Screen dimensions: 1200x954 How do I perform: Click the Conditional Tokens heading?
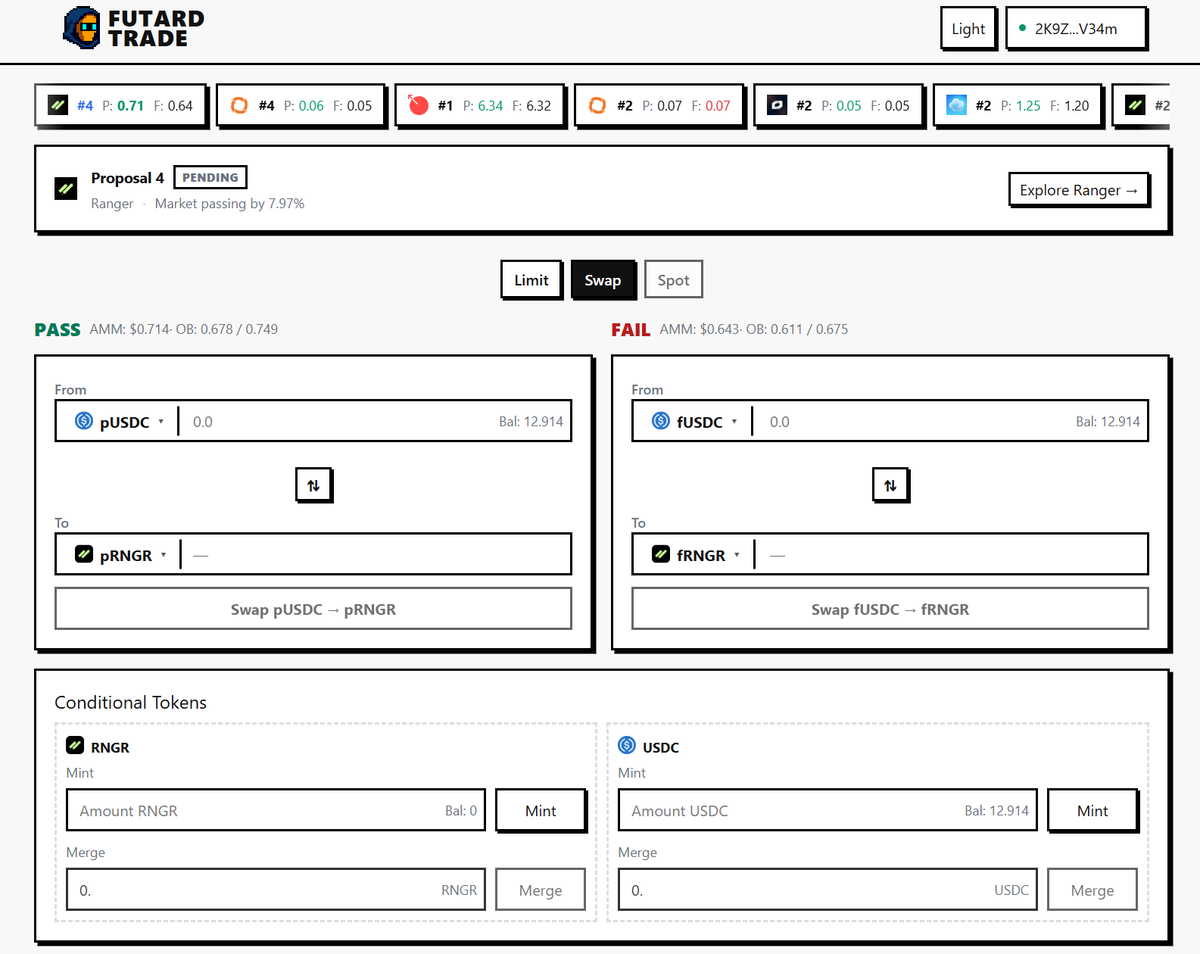[x=131, y=702]
